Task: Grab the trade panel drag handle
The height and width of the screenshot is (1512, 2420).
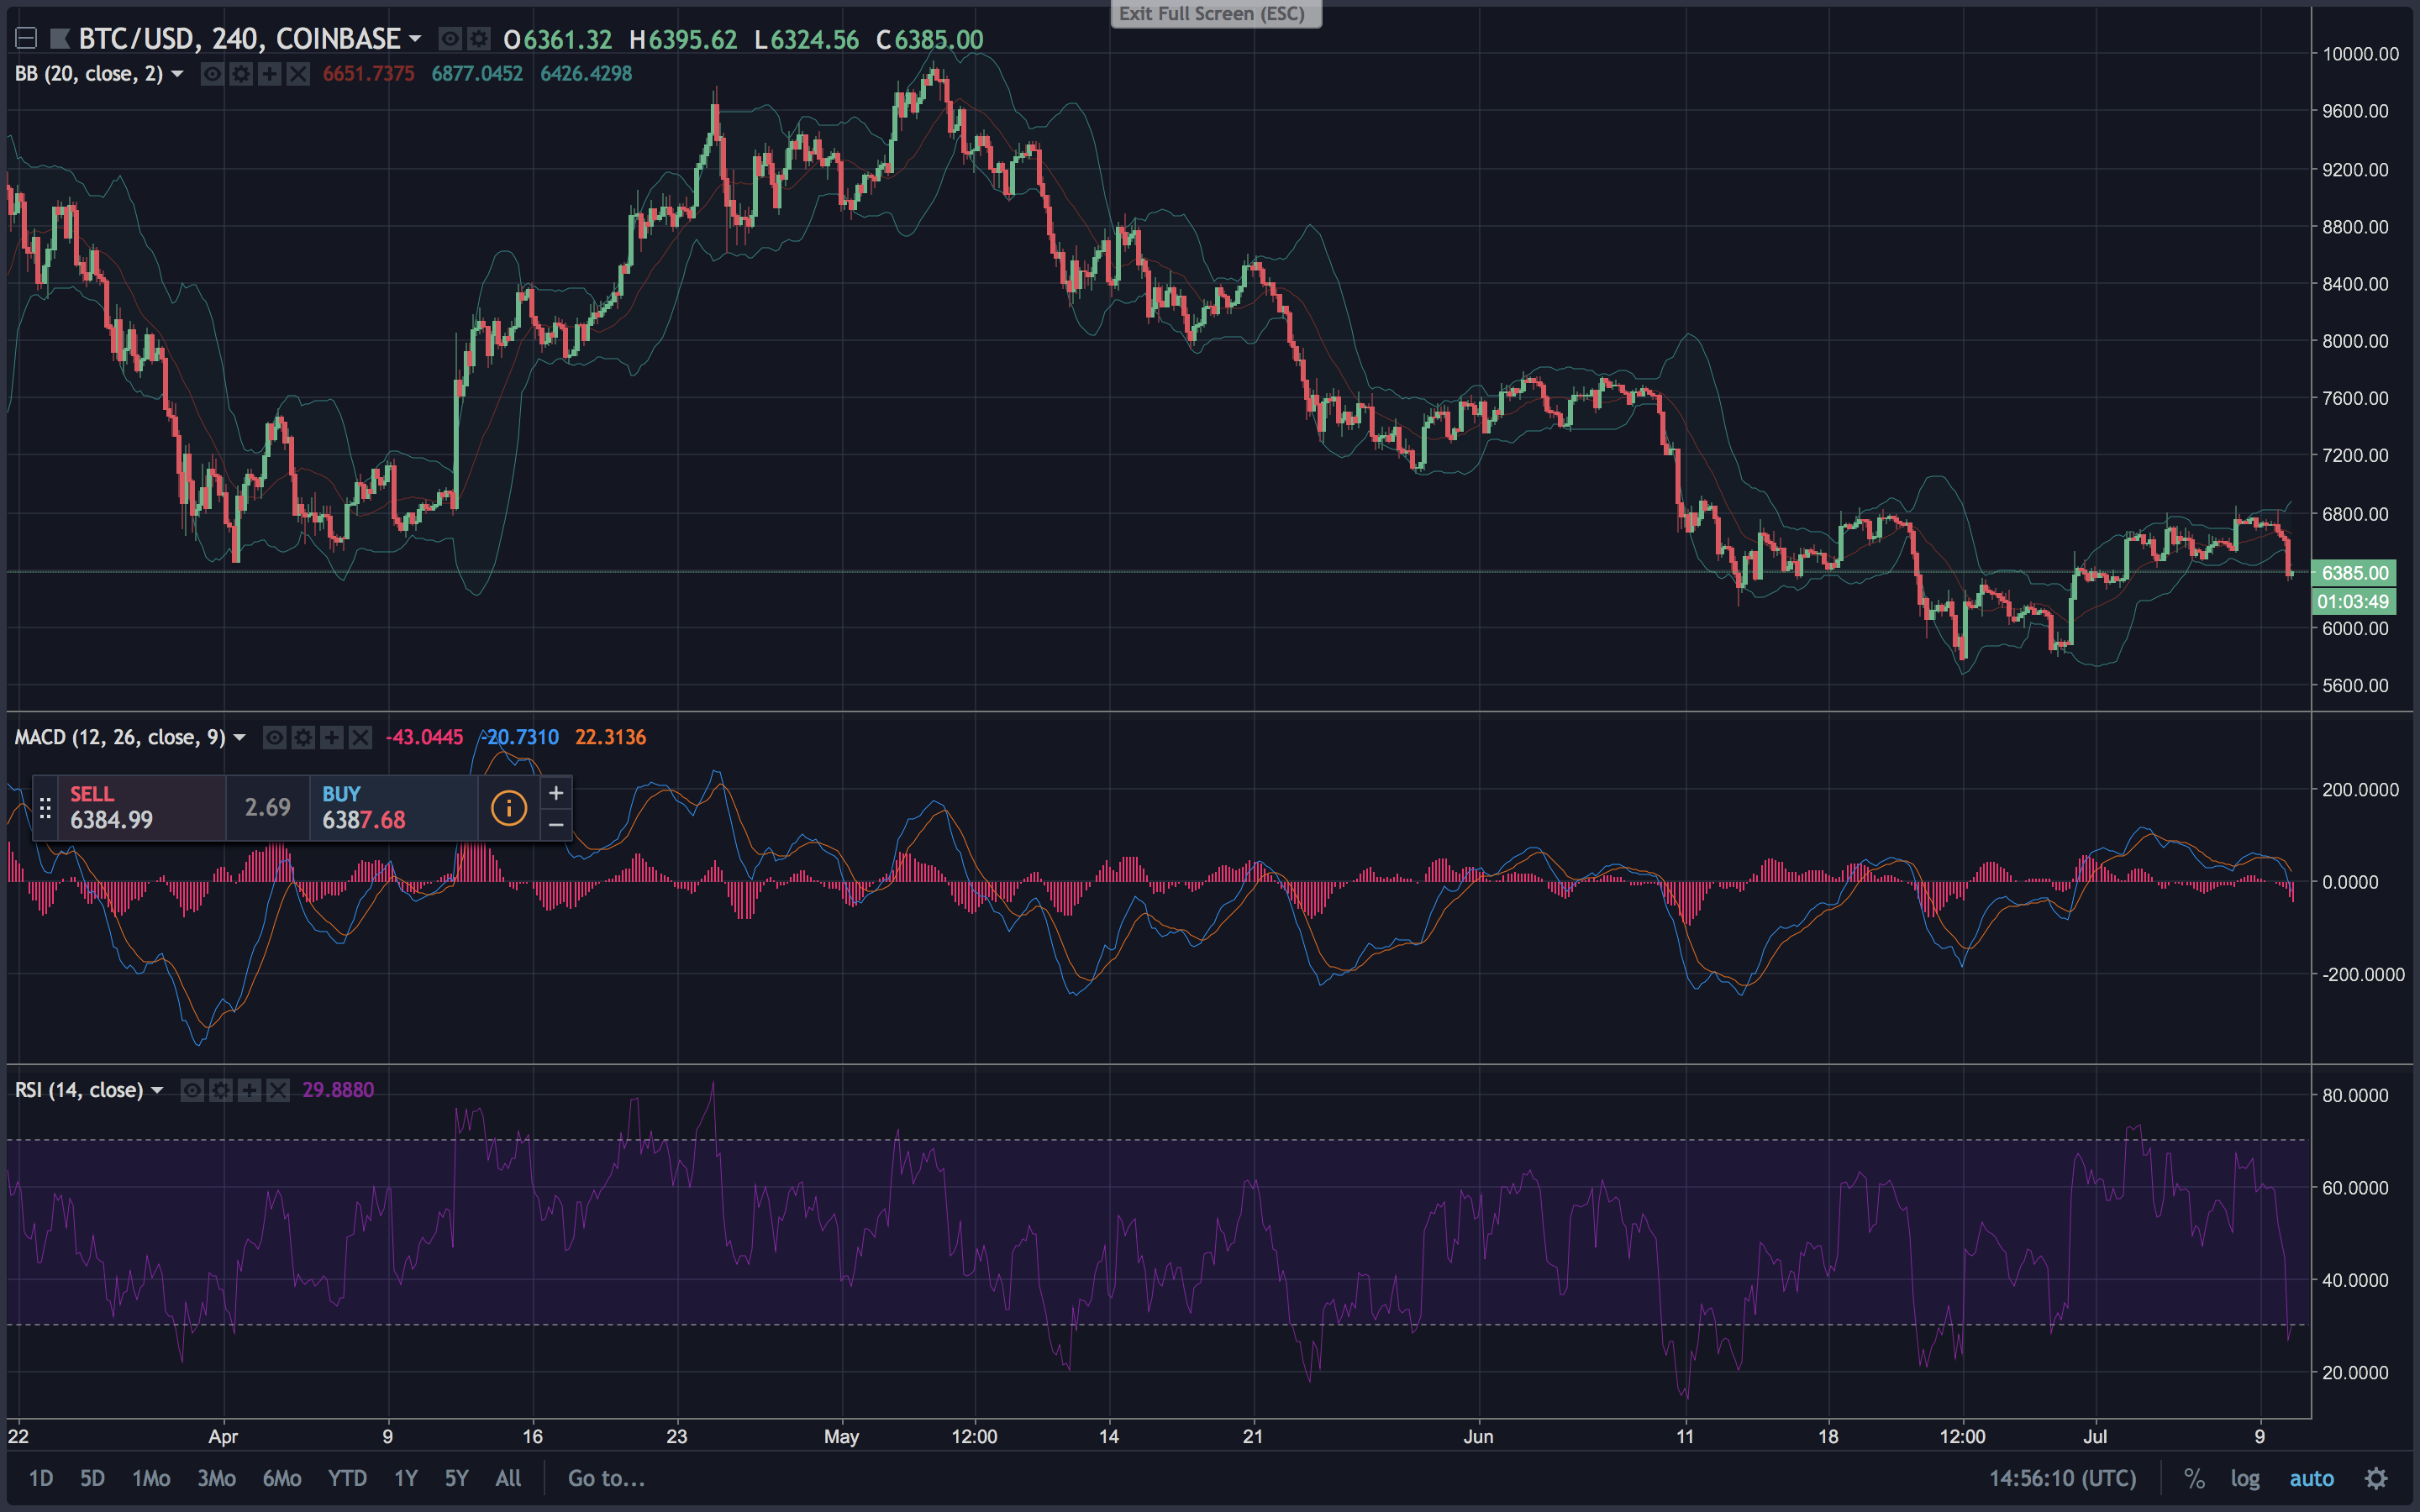Action: pyautogui.click(x=45, y=808)
